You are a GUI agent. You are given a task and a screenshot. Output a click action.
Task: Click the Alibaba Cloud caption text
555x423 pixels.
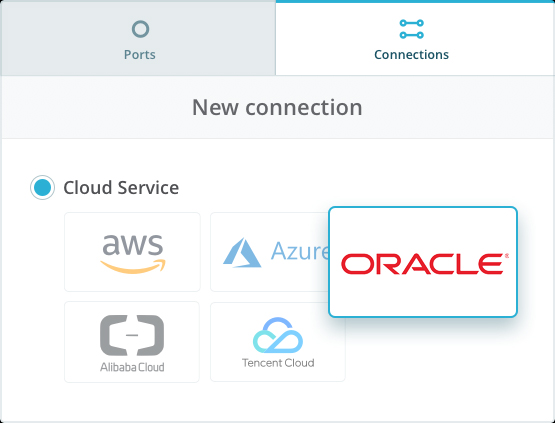point(132,367)
